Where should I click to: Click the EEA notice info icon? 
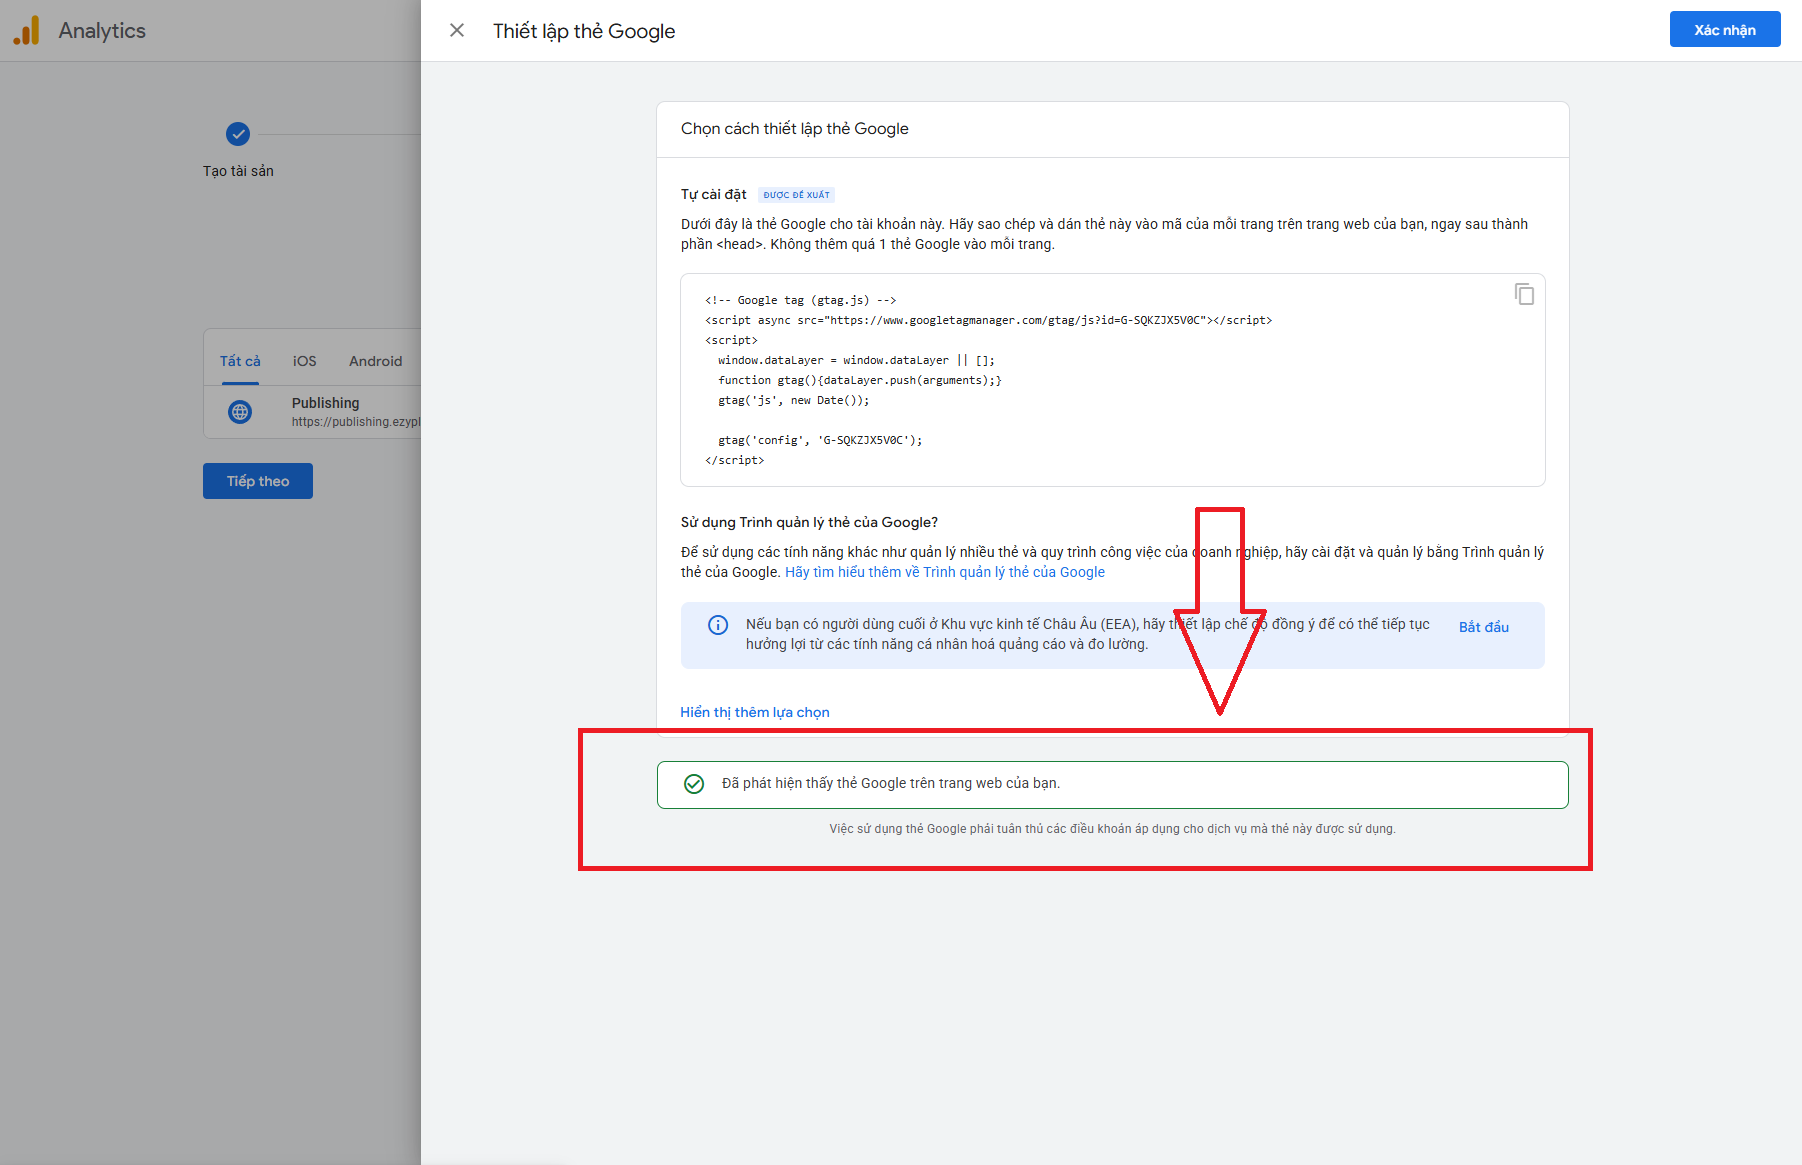click(718, 625)
